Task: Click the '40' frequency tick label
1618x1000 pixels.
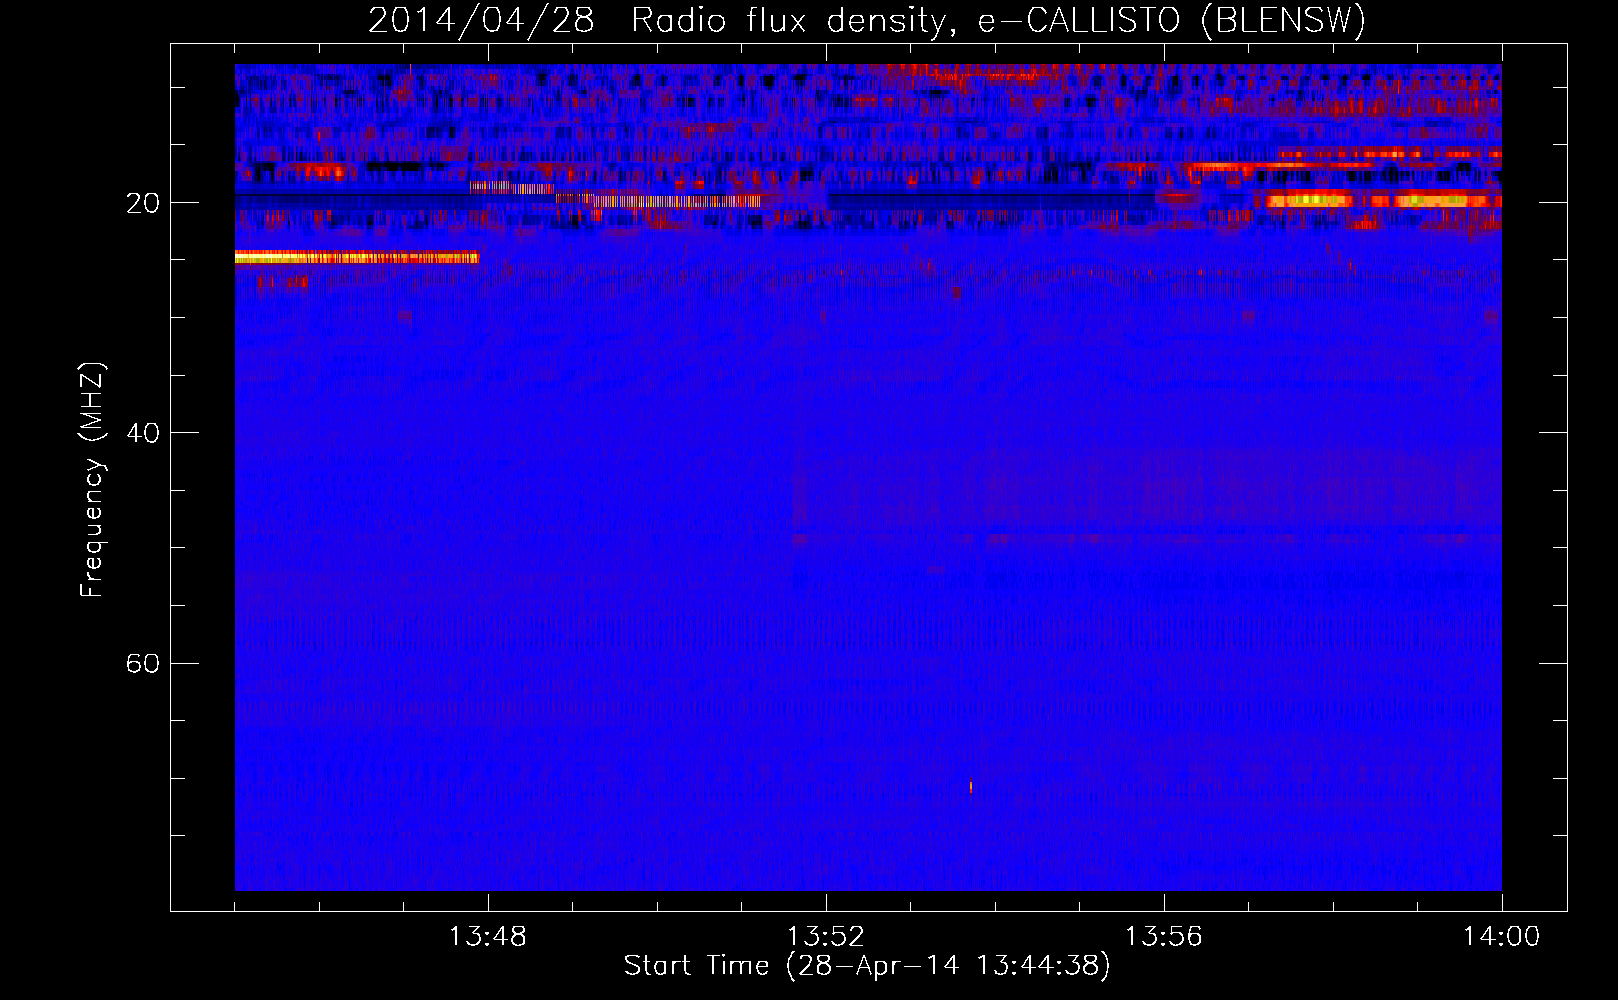Action: (142, 433)
